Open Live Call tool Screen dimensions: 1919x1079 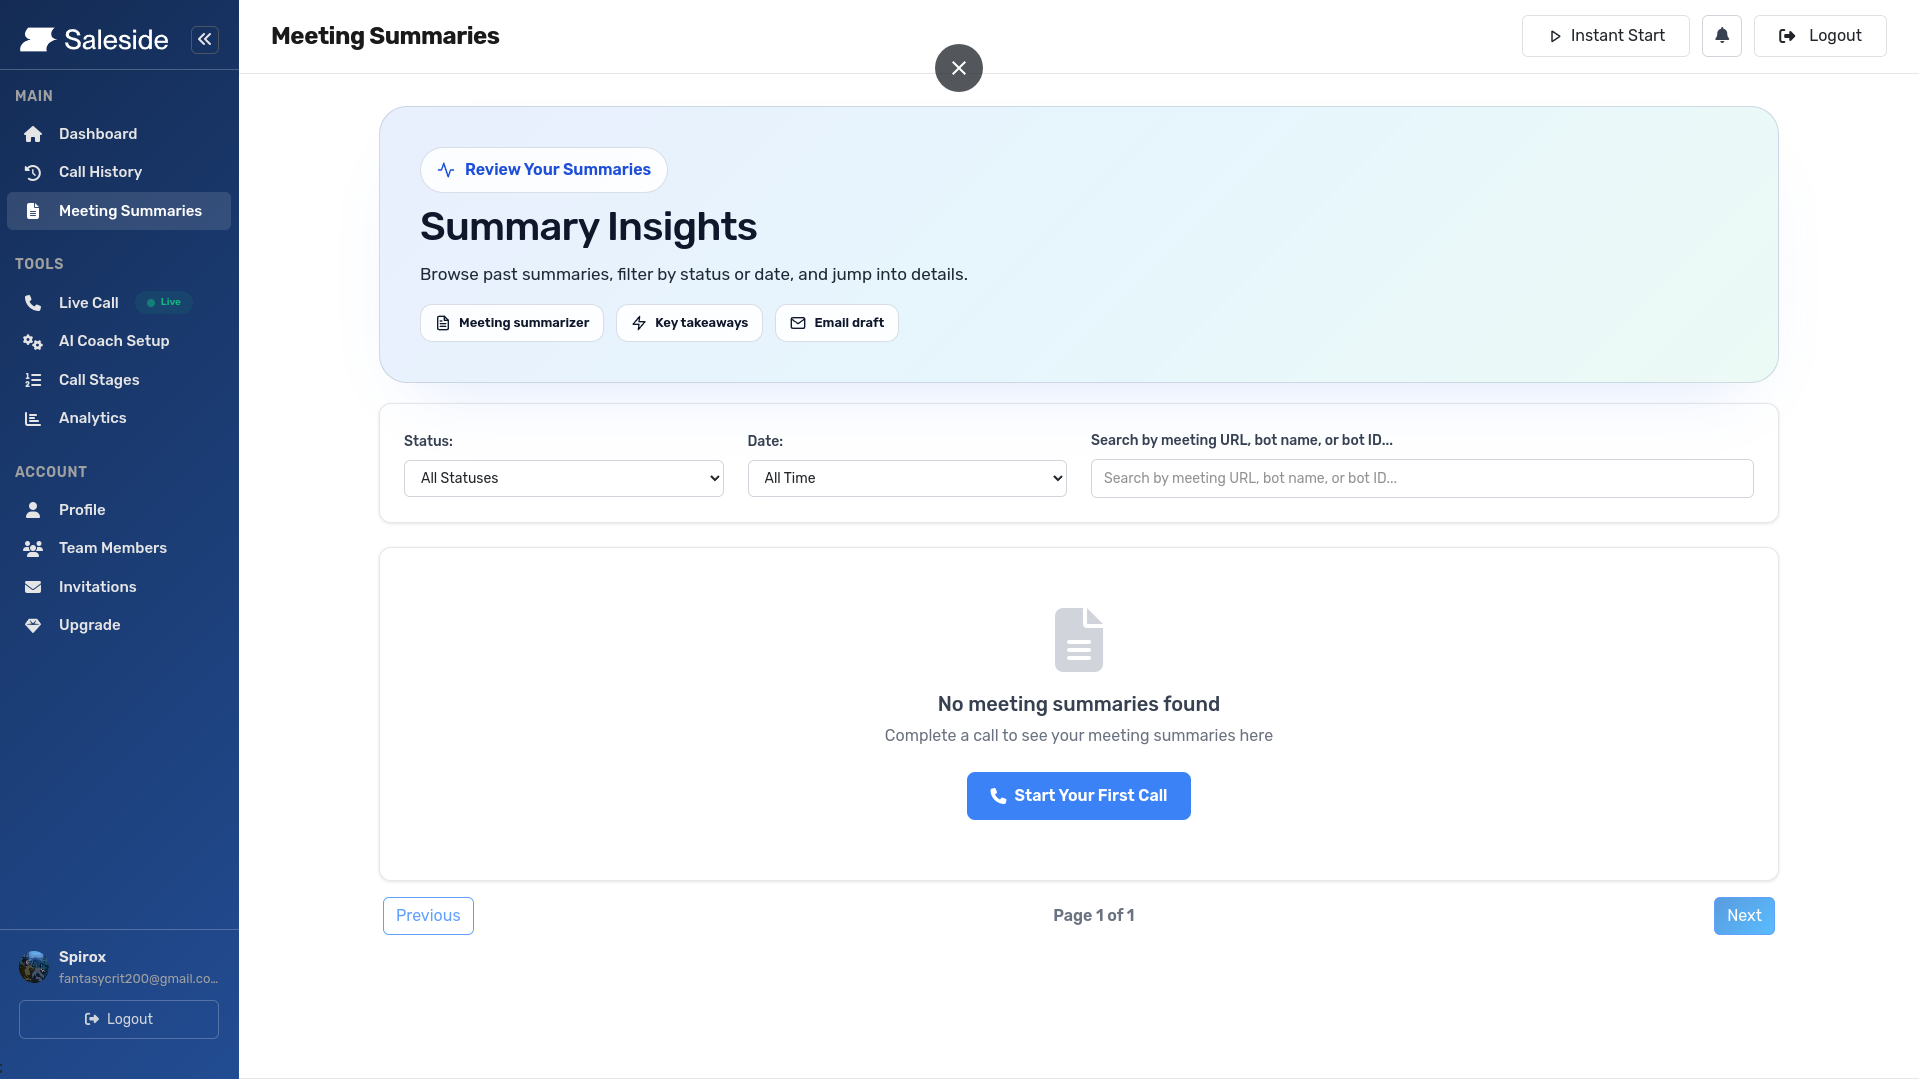[88, 303]
